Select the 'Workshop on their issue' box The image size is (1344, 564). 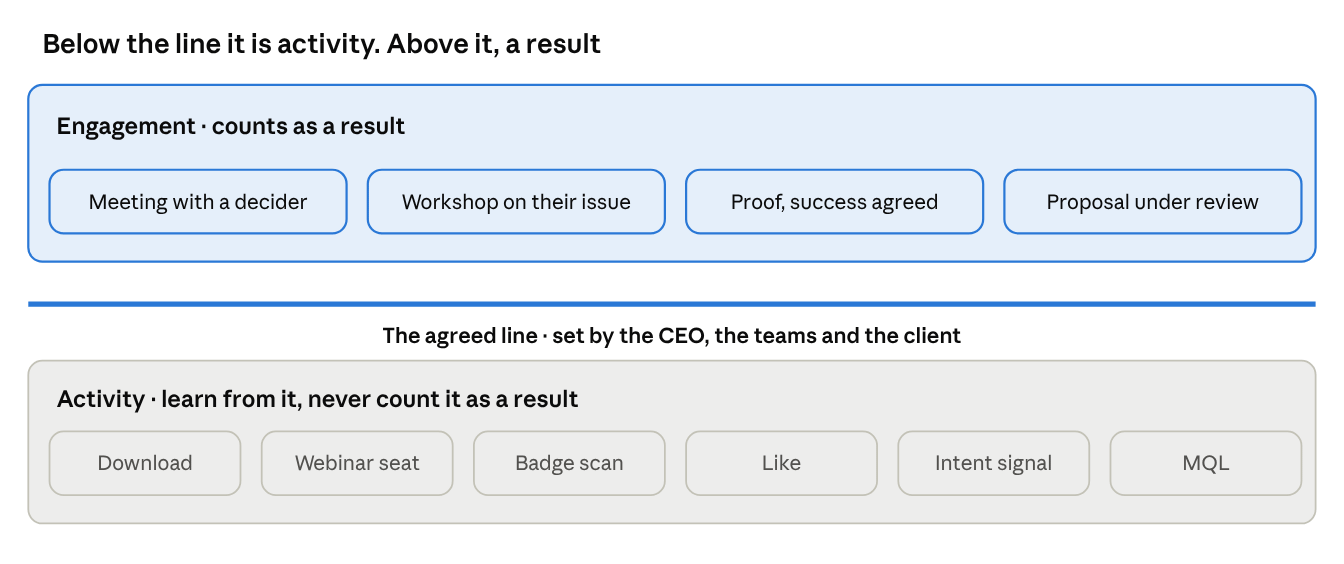pyautogui.click(x=516, y=202)
